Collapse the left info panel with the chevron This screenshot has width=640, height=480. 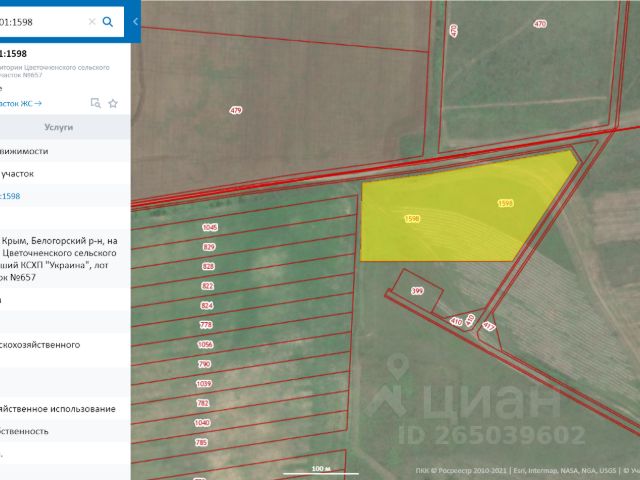tap(136, 21)
